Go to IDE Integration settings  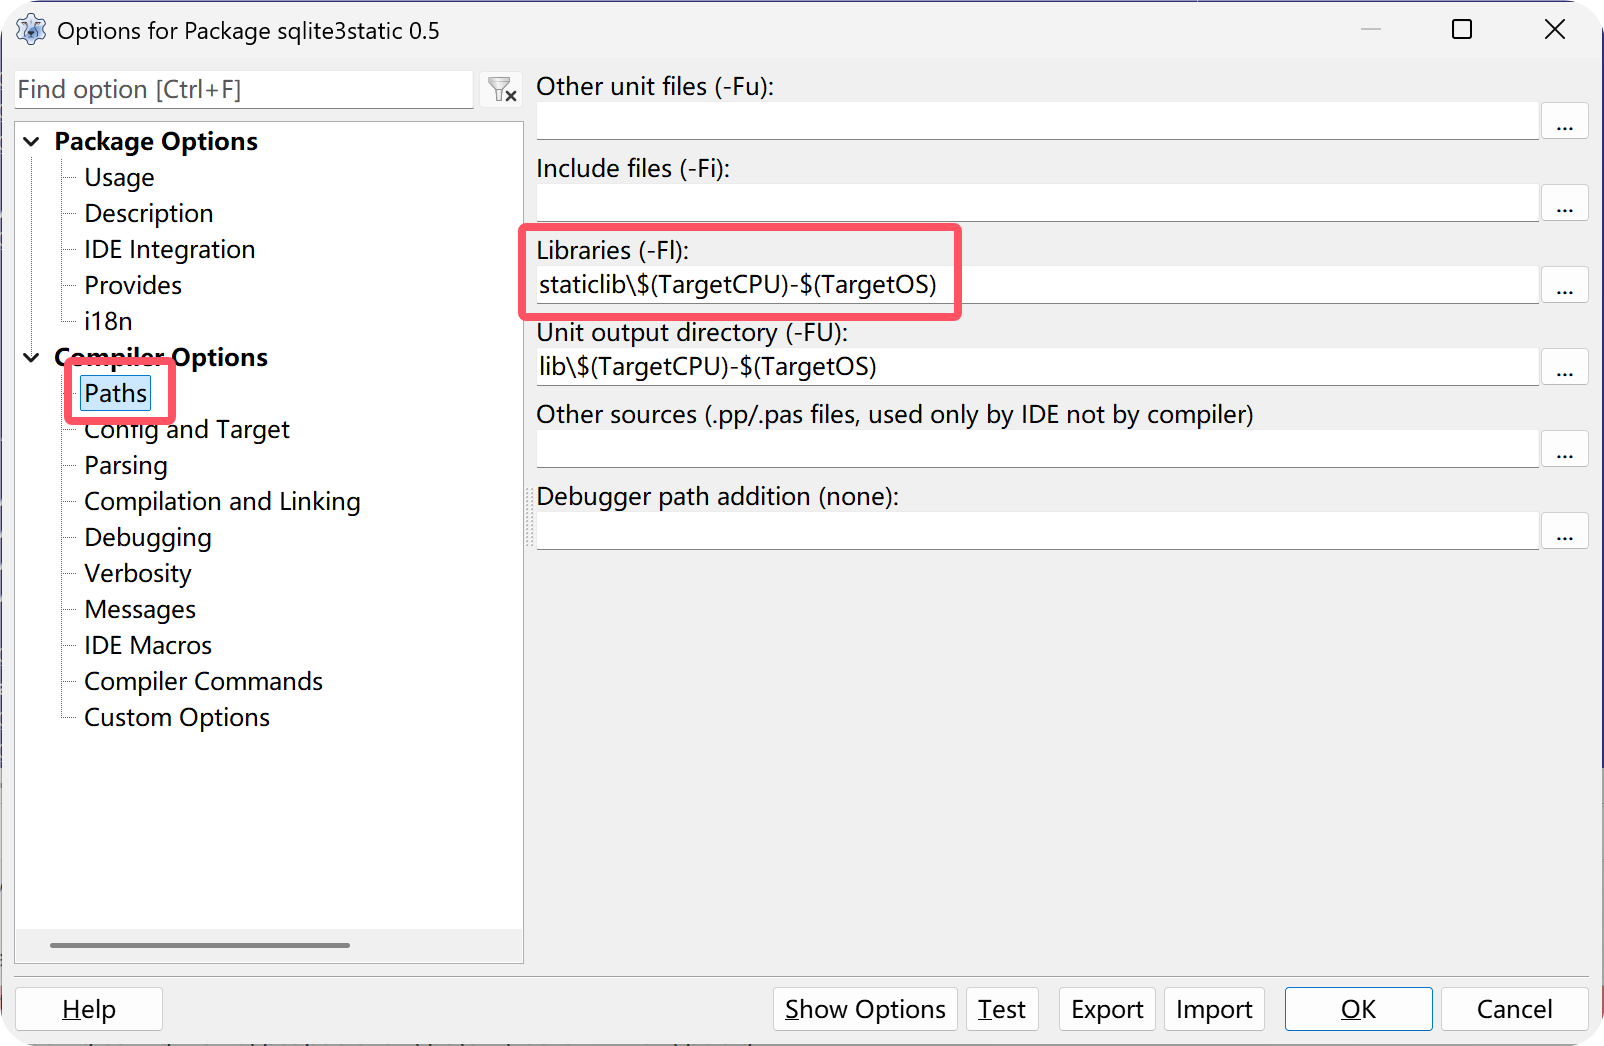170,250
